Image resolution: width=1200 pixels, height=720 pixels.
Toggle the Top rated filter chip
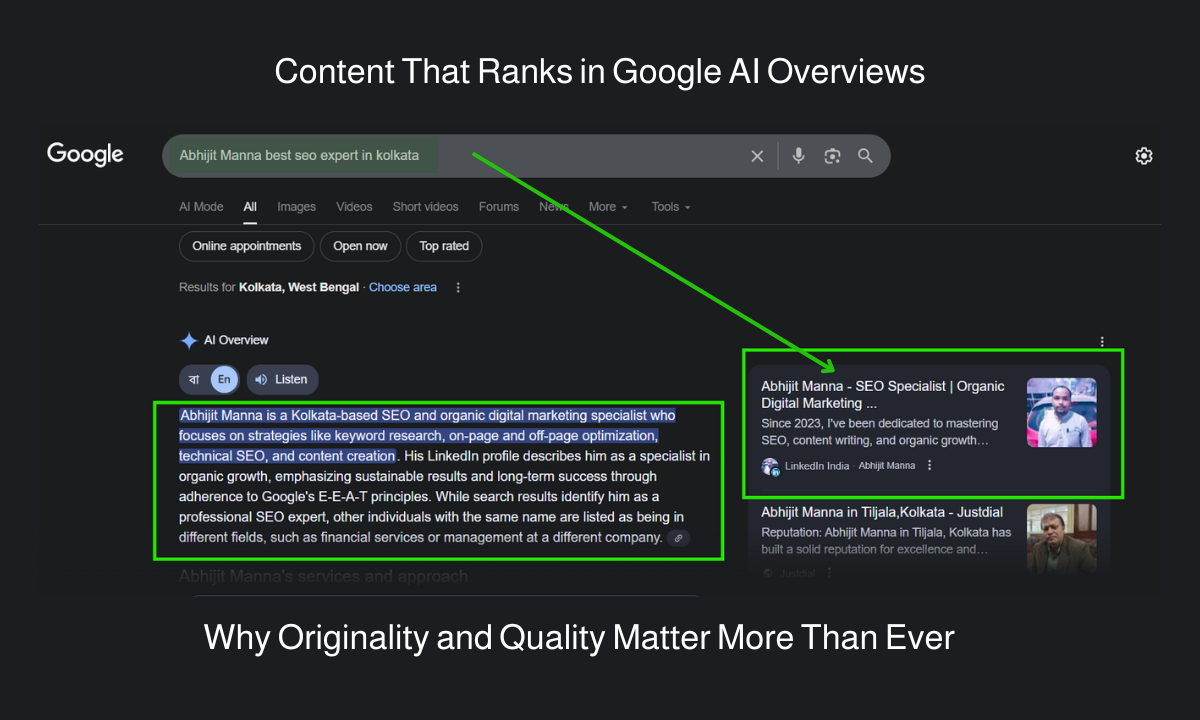click(443, 246)
